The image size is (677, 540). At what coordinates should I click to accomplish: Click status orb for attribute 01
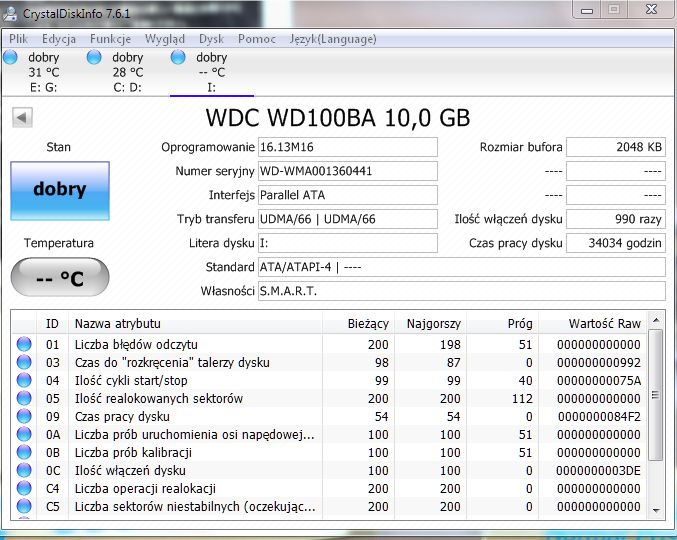pos(24,344)
